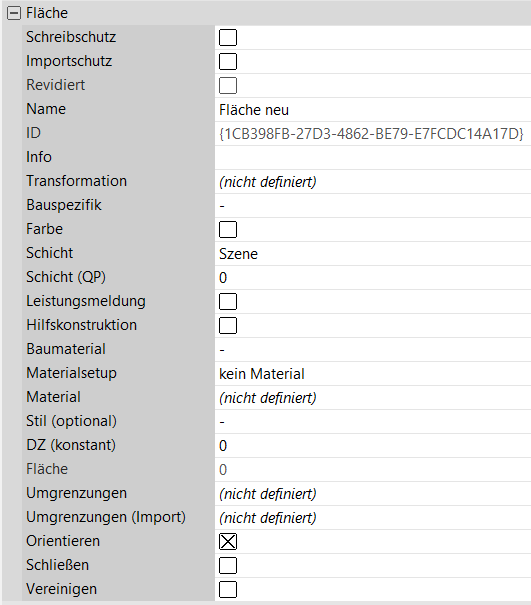Open the Bauspezifik value field
Screen dimensions: 531x605
(373, 206)
